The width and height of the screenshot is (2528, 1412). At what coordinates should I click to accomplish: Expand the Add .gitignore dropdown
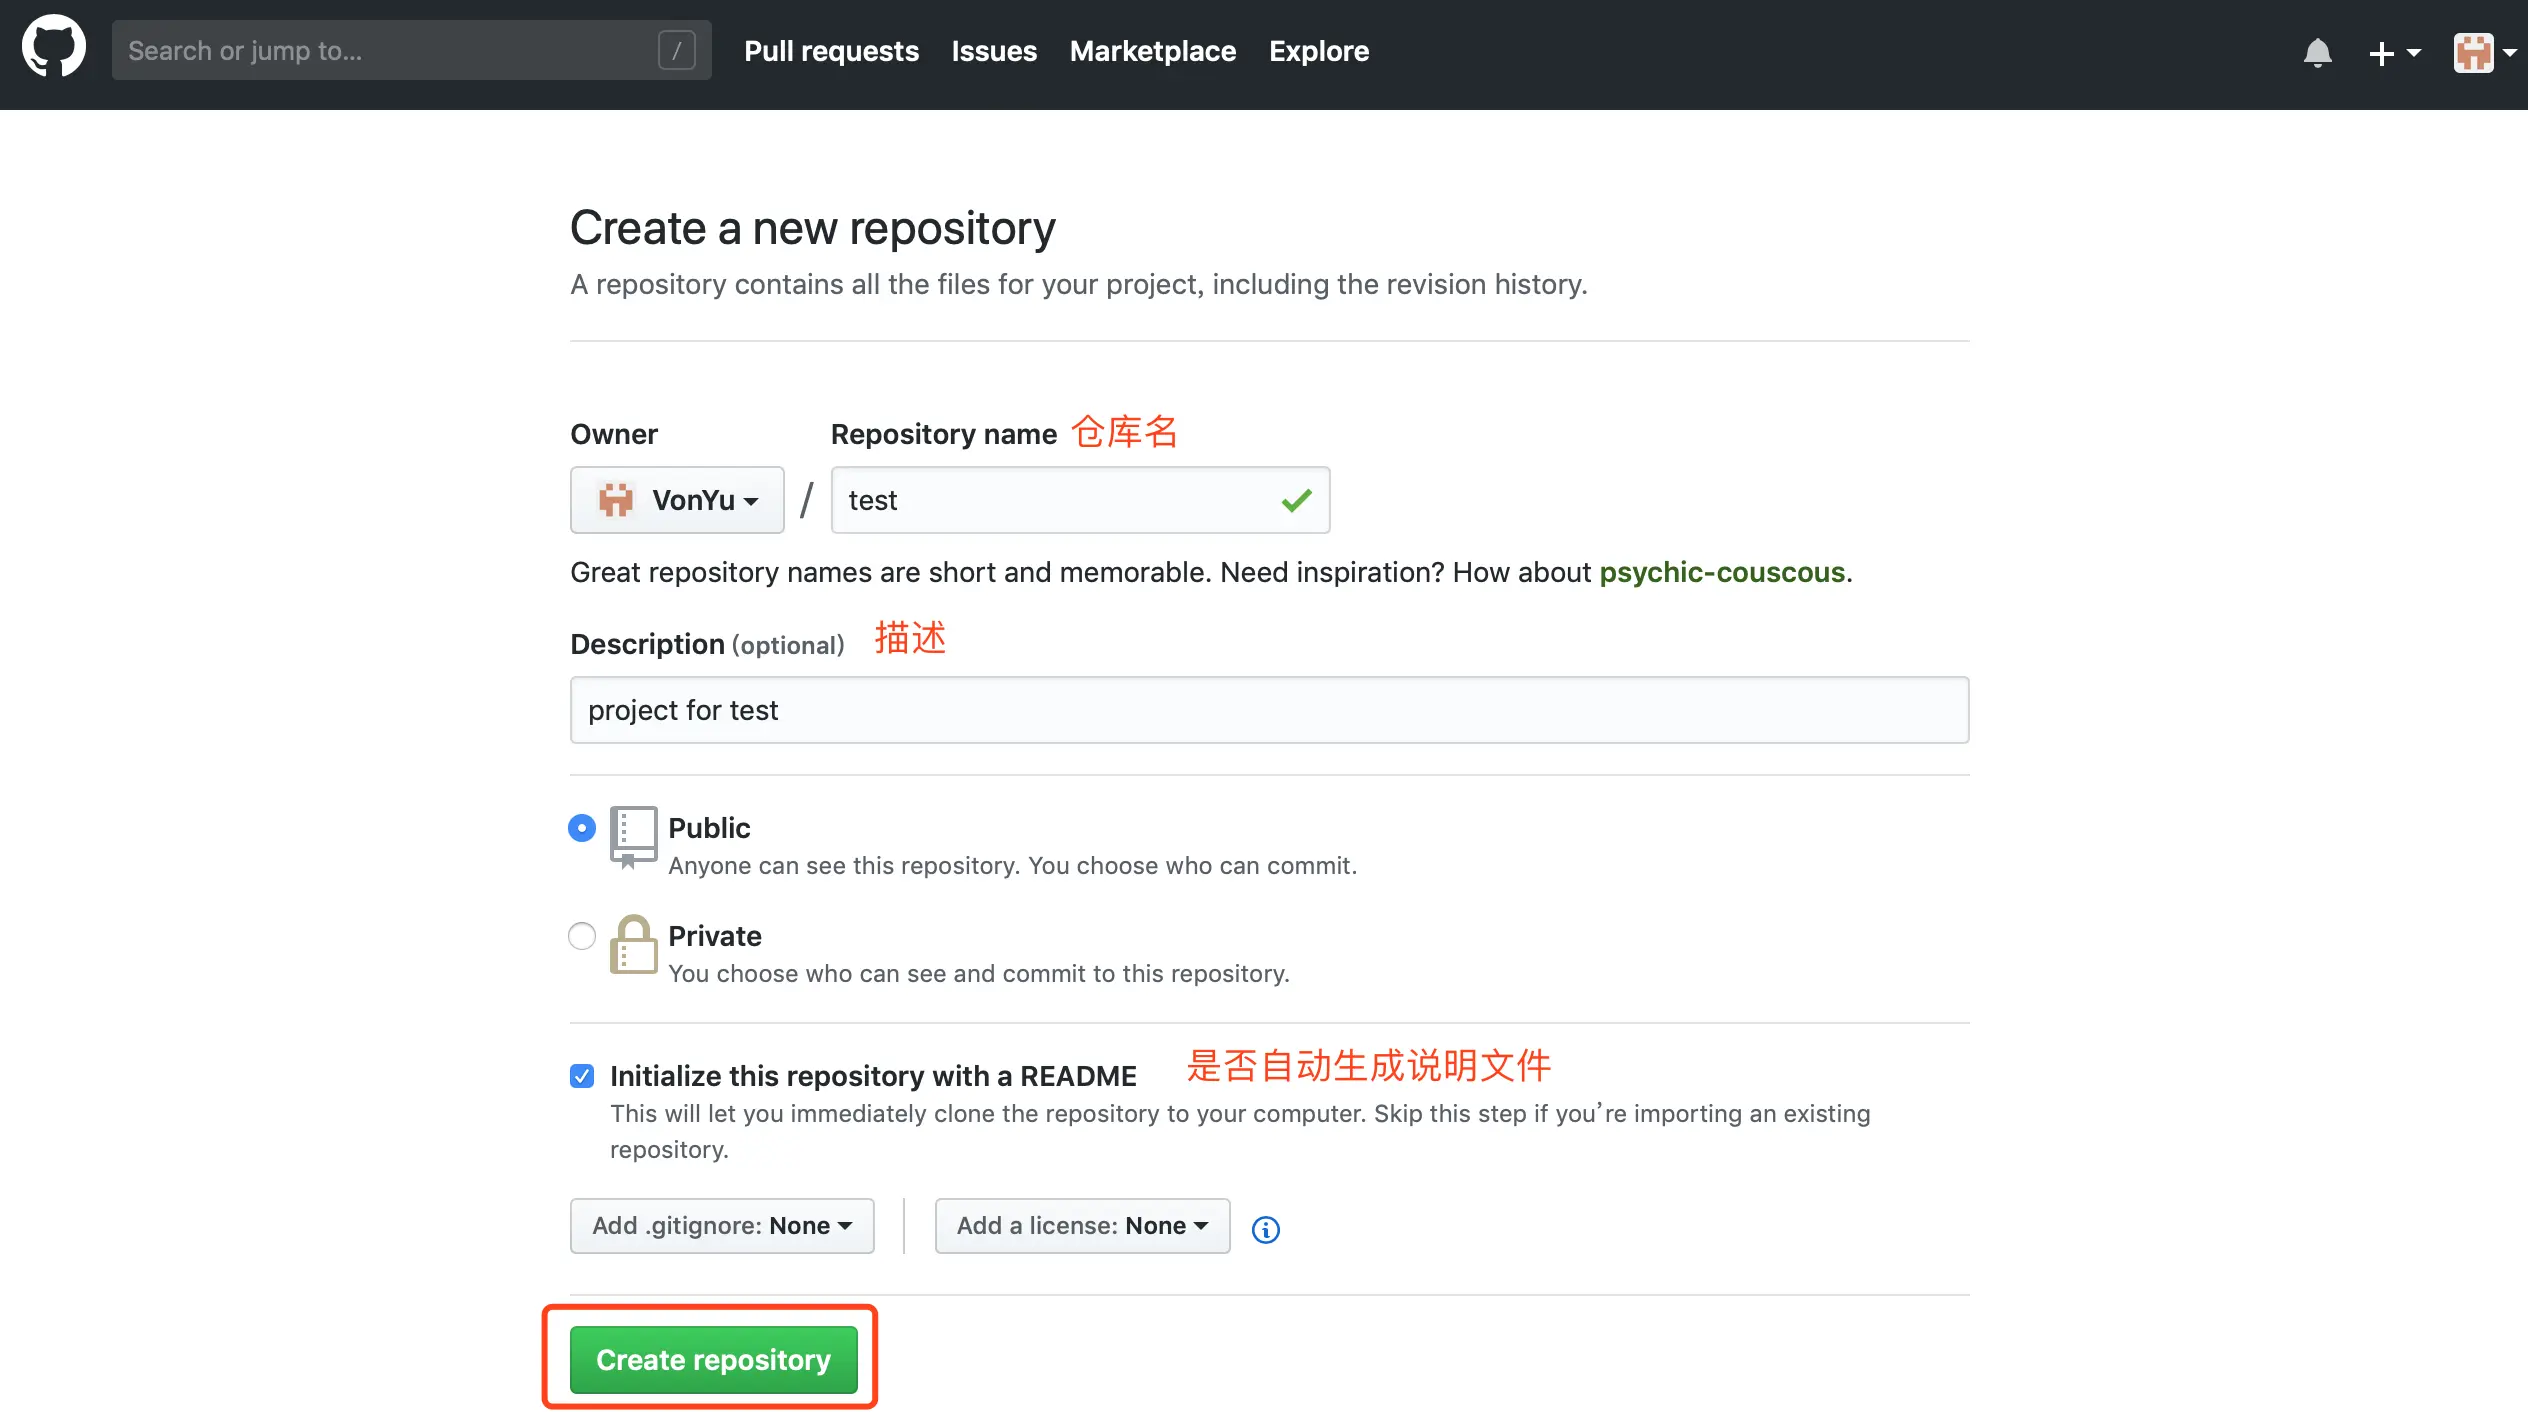coord(722,1226)
